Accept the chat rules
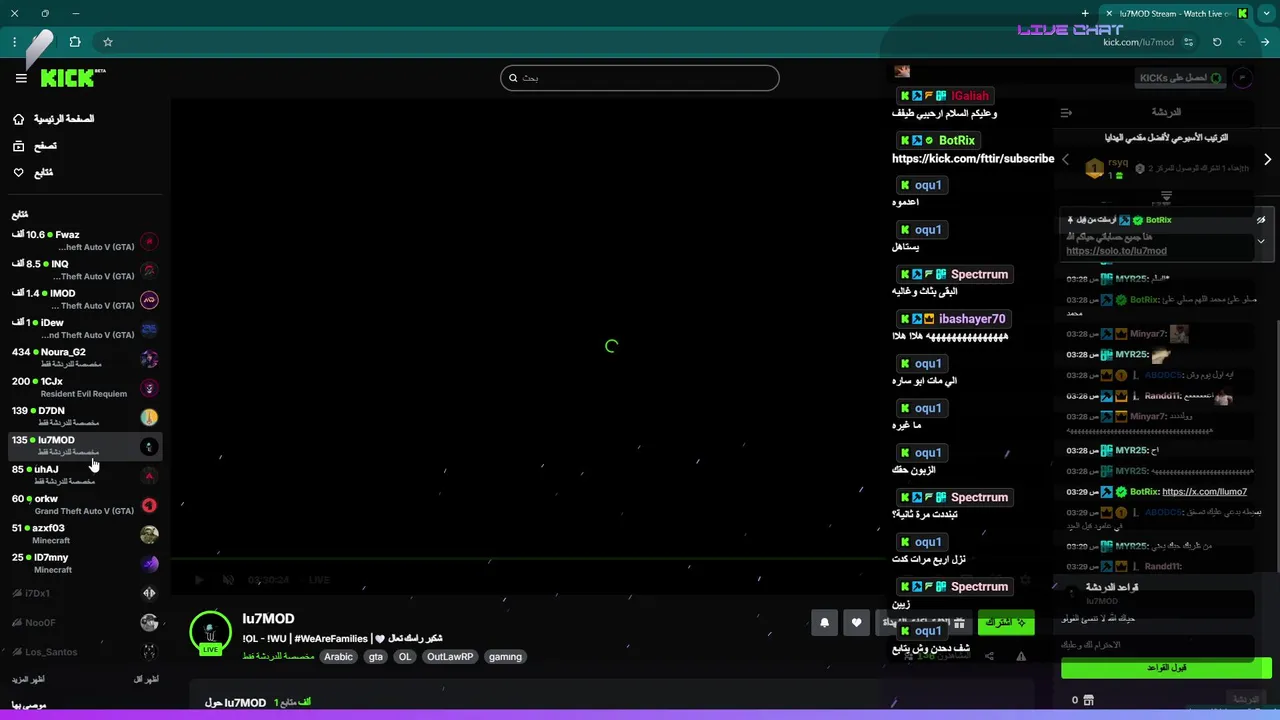Image resolution: width=1280 pixels, height=720 pixels. click(1166, 668)
